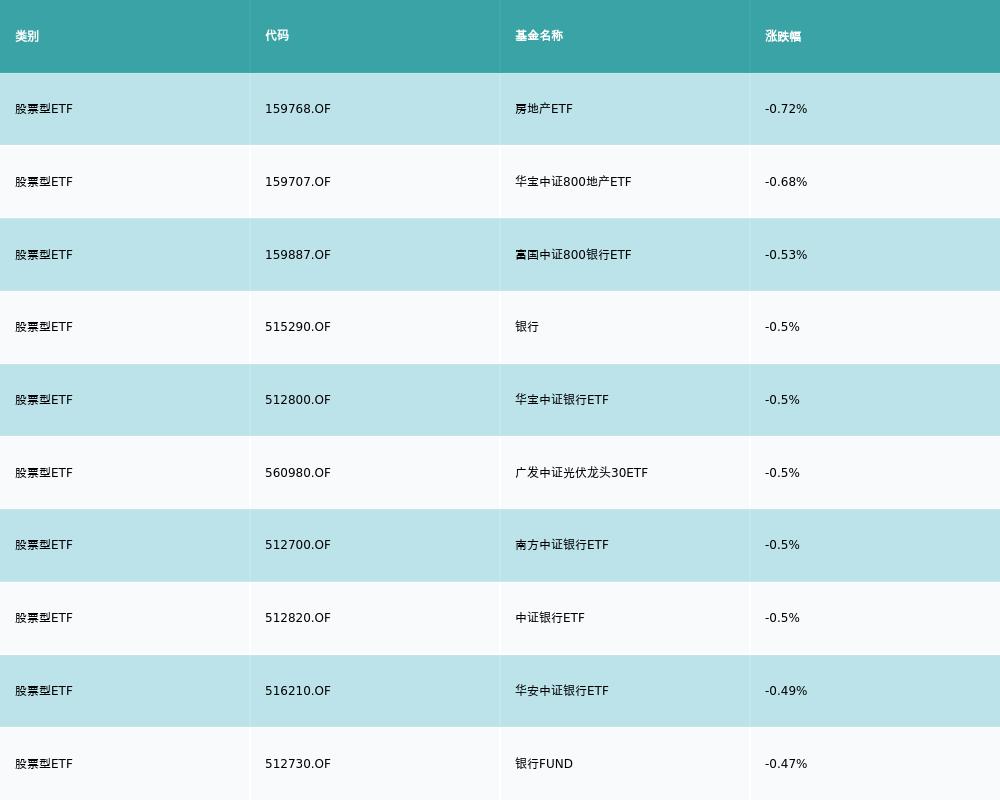The width and height of the screenshot is (1000, 800).
Task: Click the 涨跌幅 column header
Action: pos(783,36)
